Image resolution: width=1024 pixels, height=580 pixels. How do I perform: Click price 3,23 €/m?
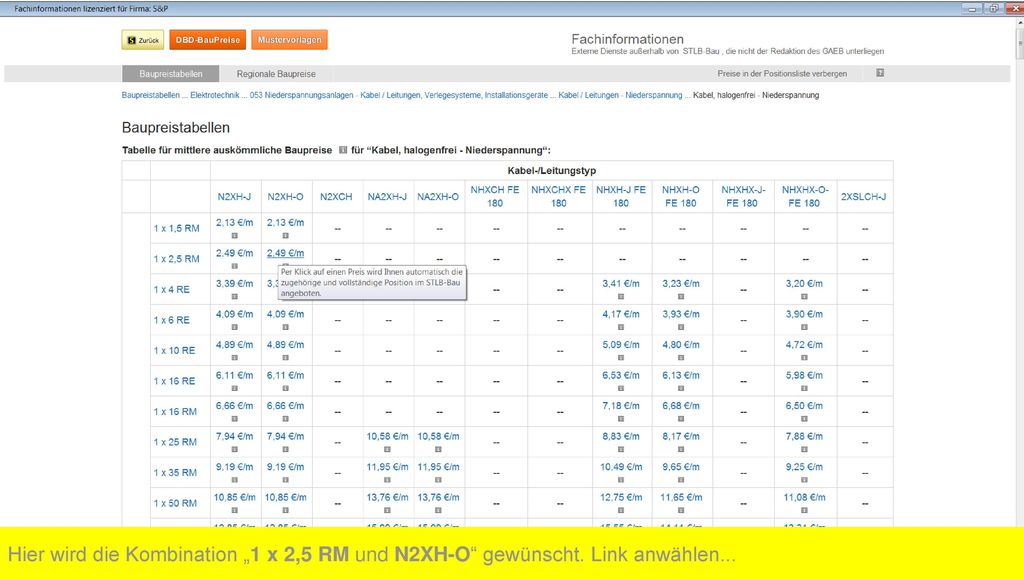click(x=680, y=284)
